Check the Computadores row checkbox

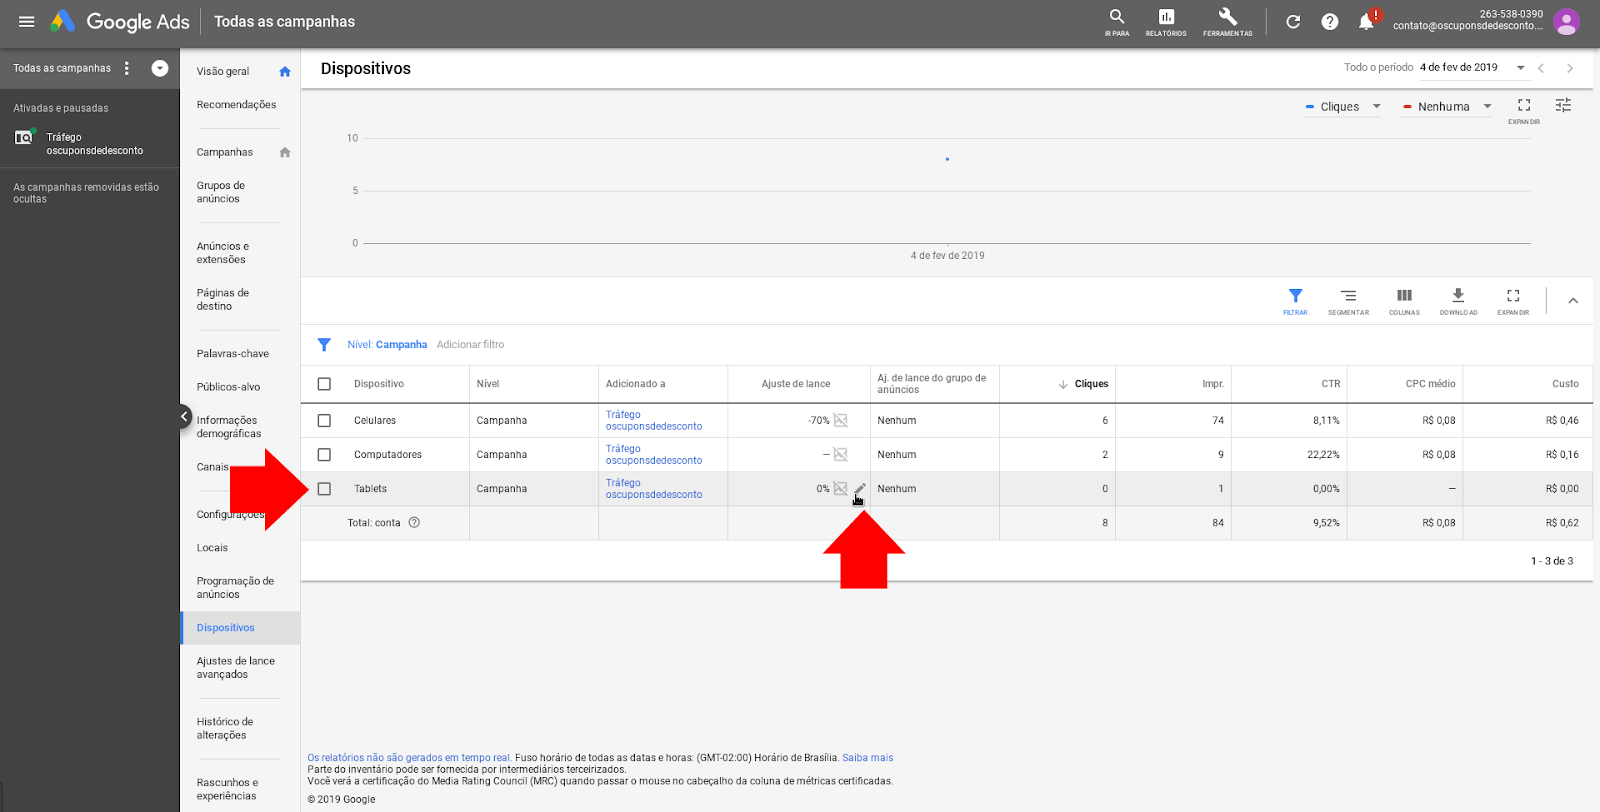pos(324,455)
